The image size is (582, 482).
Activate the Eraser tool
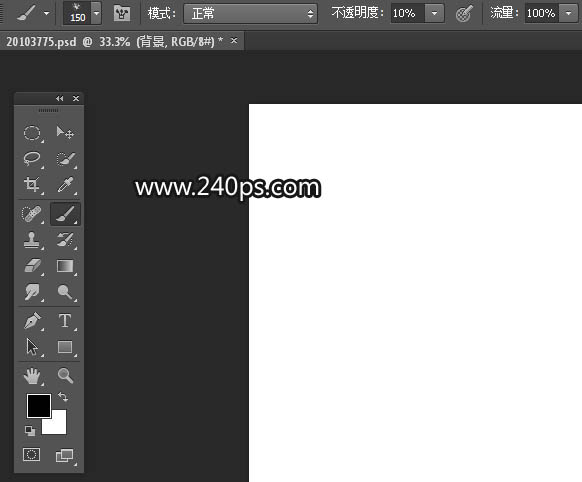[x=32, y=266]
